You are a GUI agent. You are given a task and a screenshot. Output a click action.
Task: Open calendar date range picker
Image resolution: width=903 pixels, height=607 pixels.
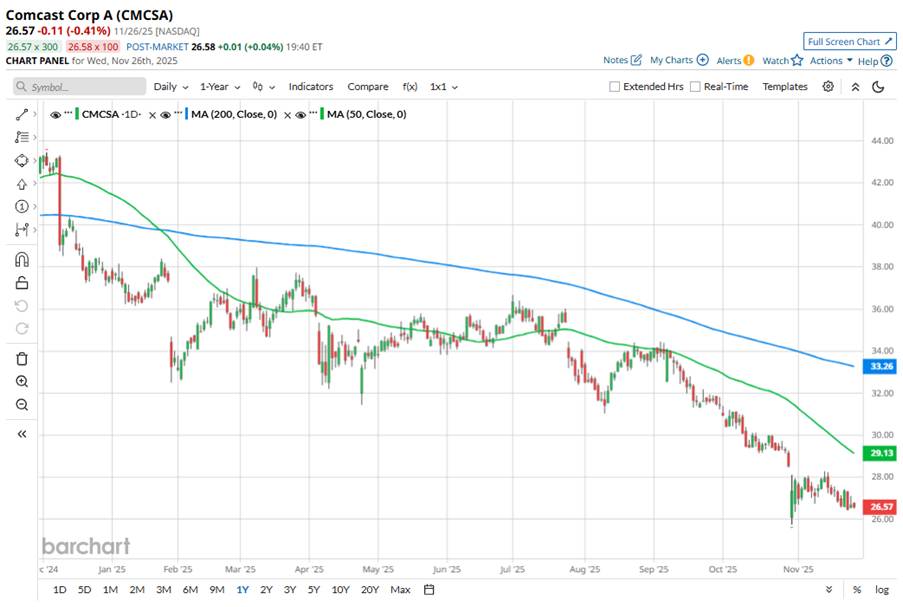point(428,590)
